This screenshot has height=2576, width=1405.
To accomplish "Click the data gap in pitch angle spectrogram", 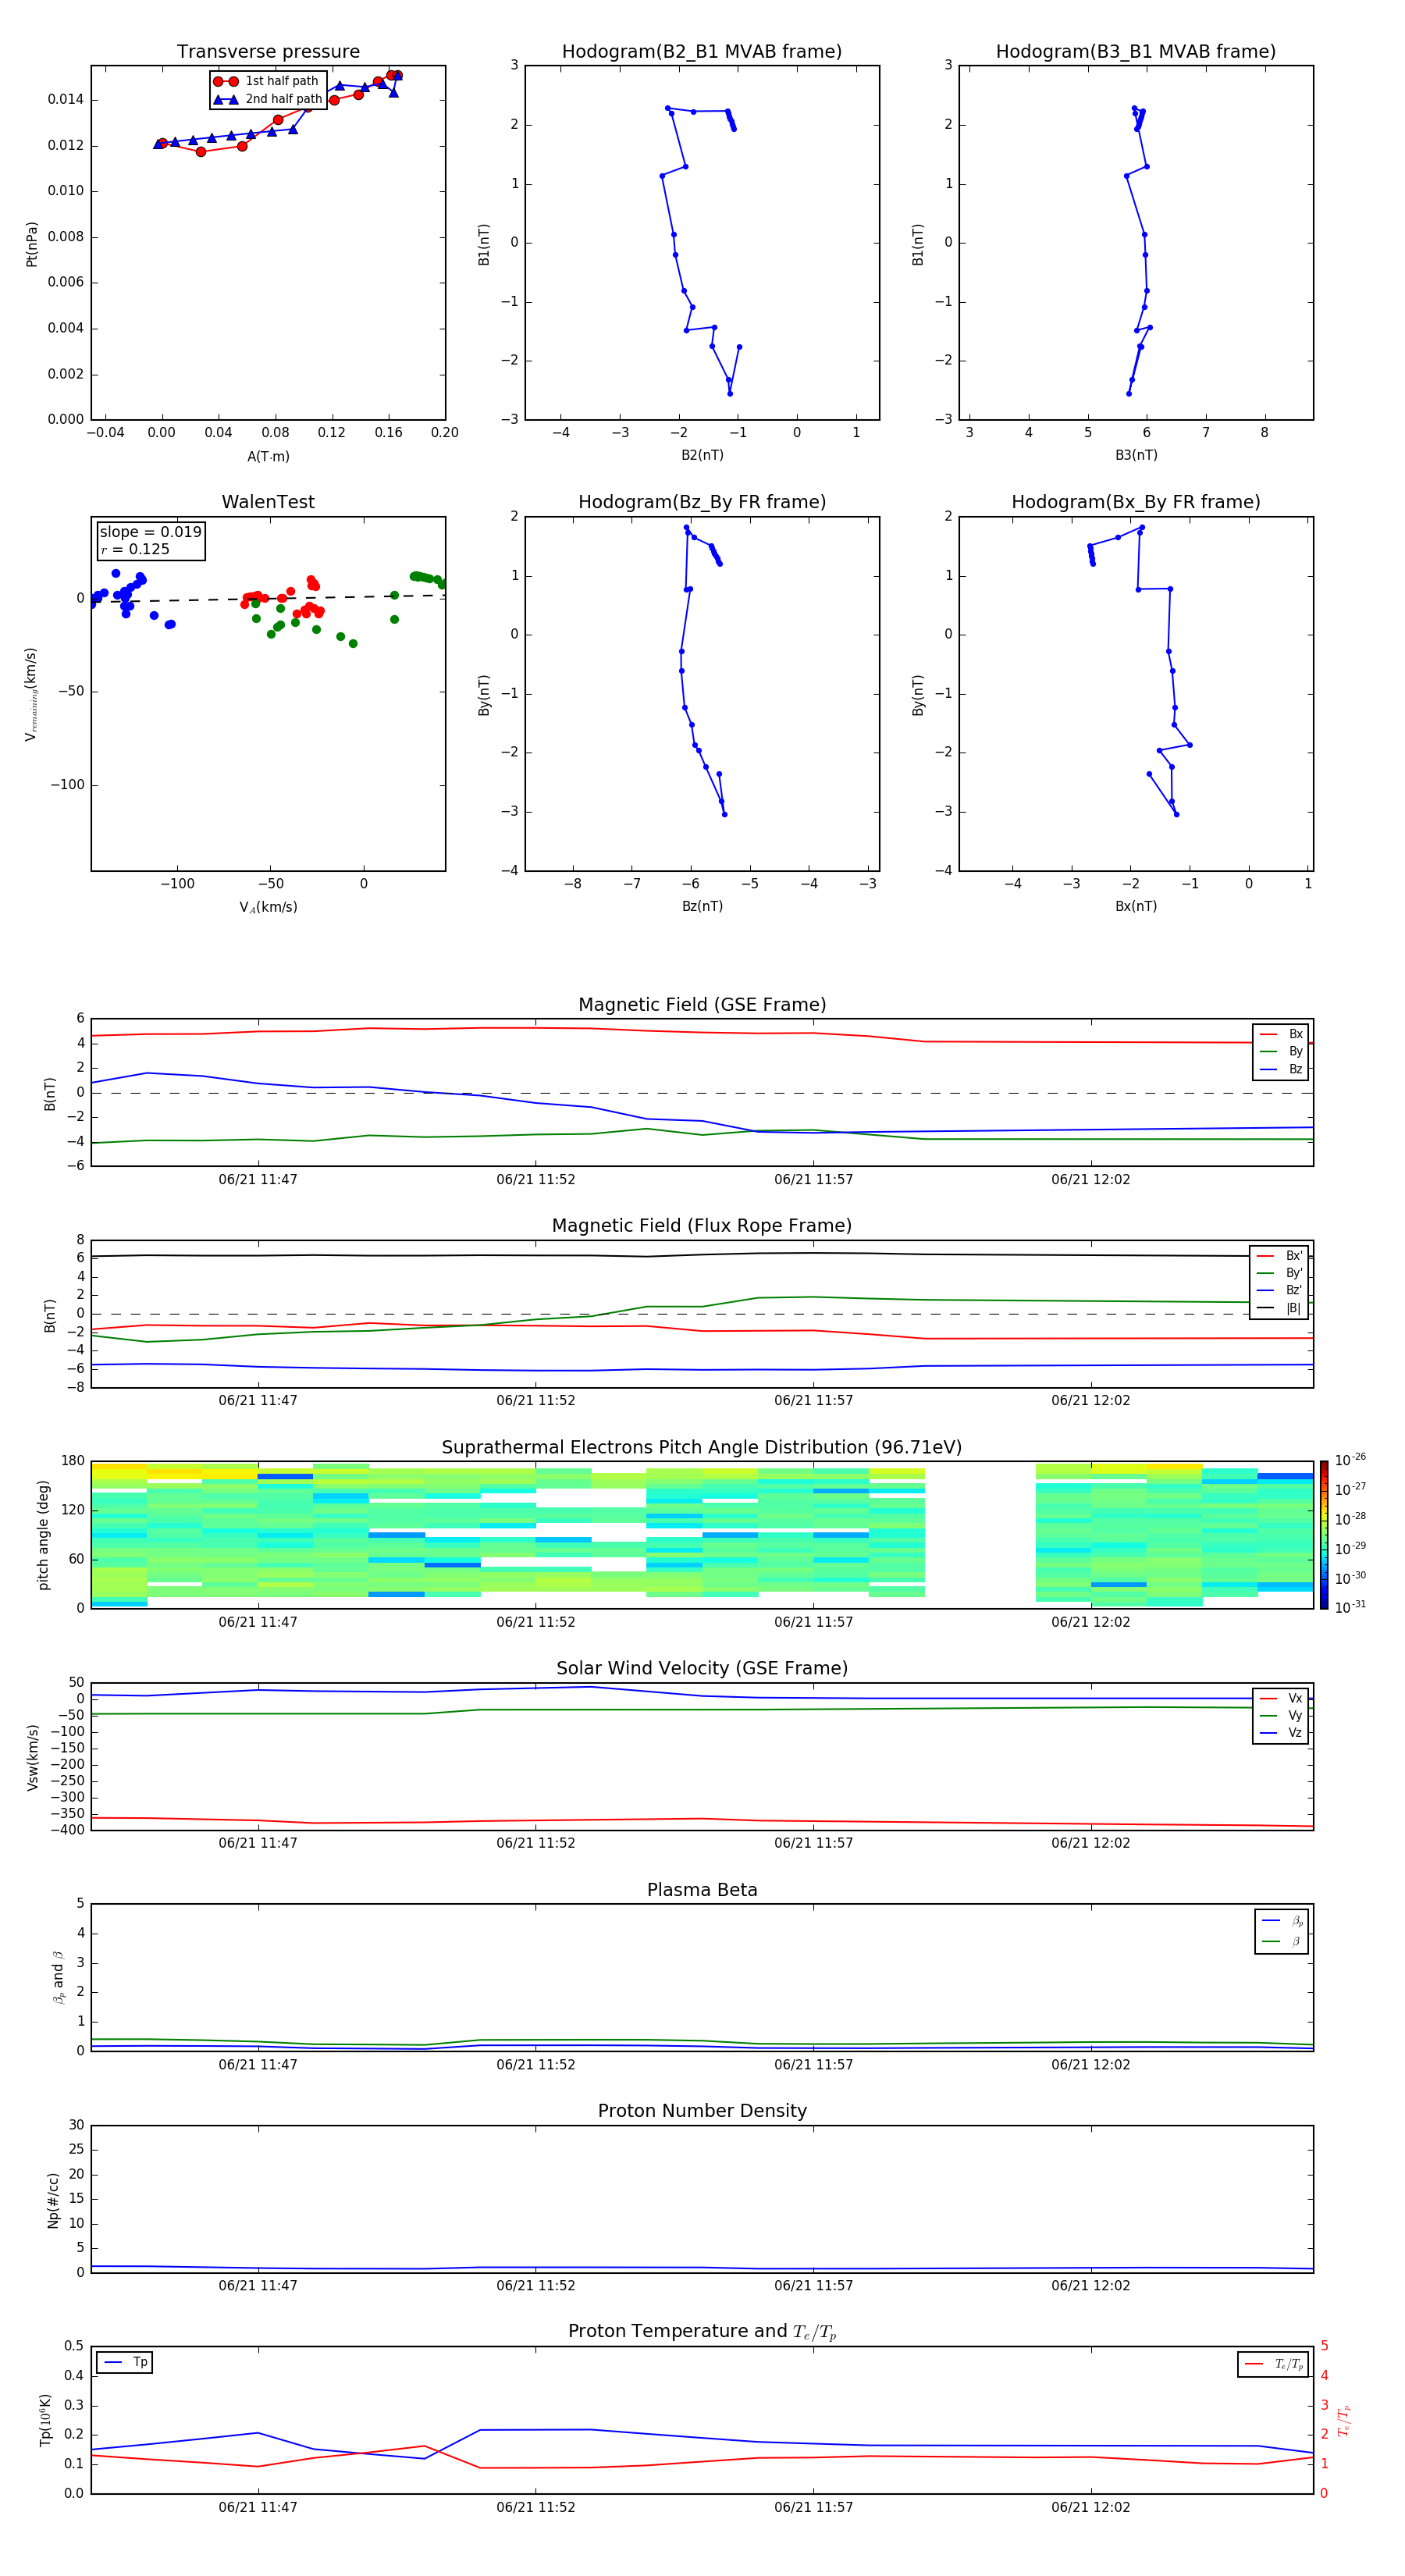I will click(980, 1535).
